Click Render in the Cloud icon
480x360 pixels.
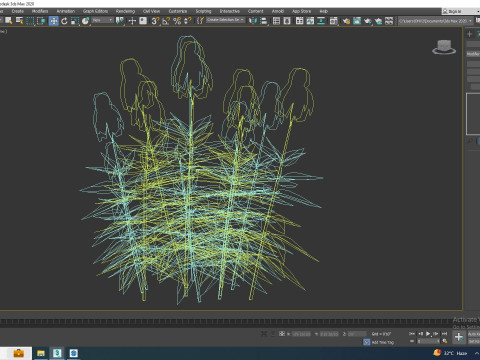coord(378,21)
